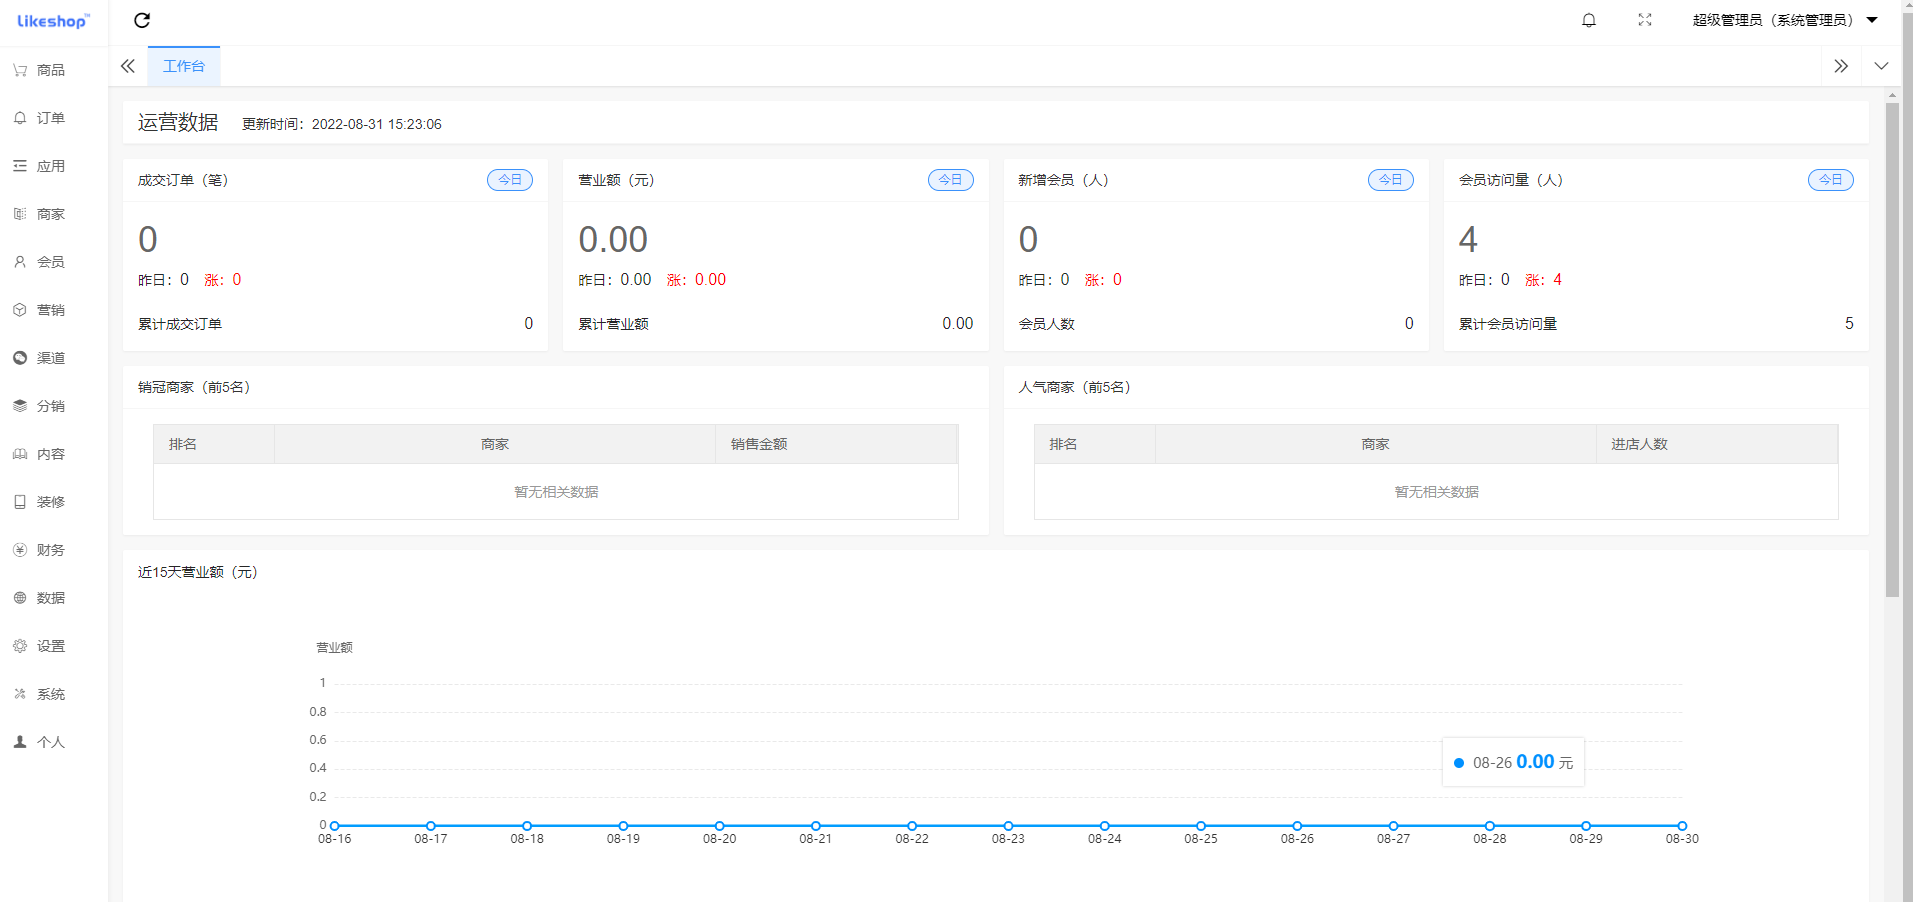The width and height of the screenshot is (1913, 902).
Task: Click the 近15天营业额（元）chart title
Action: pos(198,572)
